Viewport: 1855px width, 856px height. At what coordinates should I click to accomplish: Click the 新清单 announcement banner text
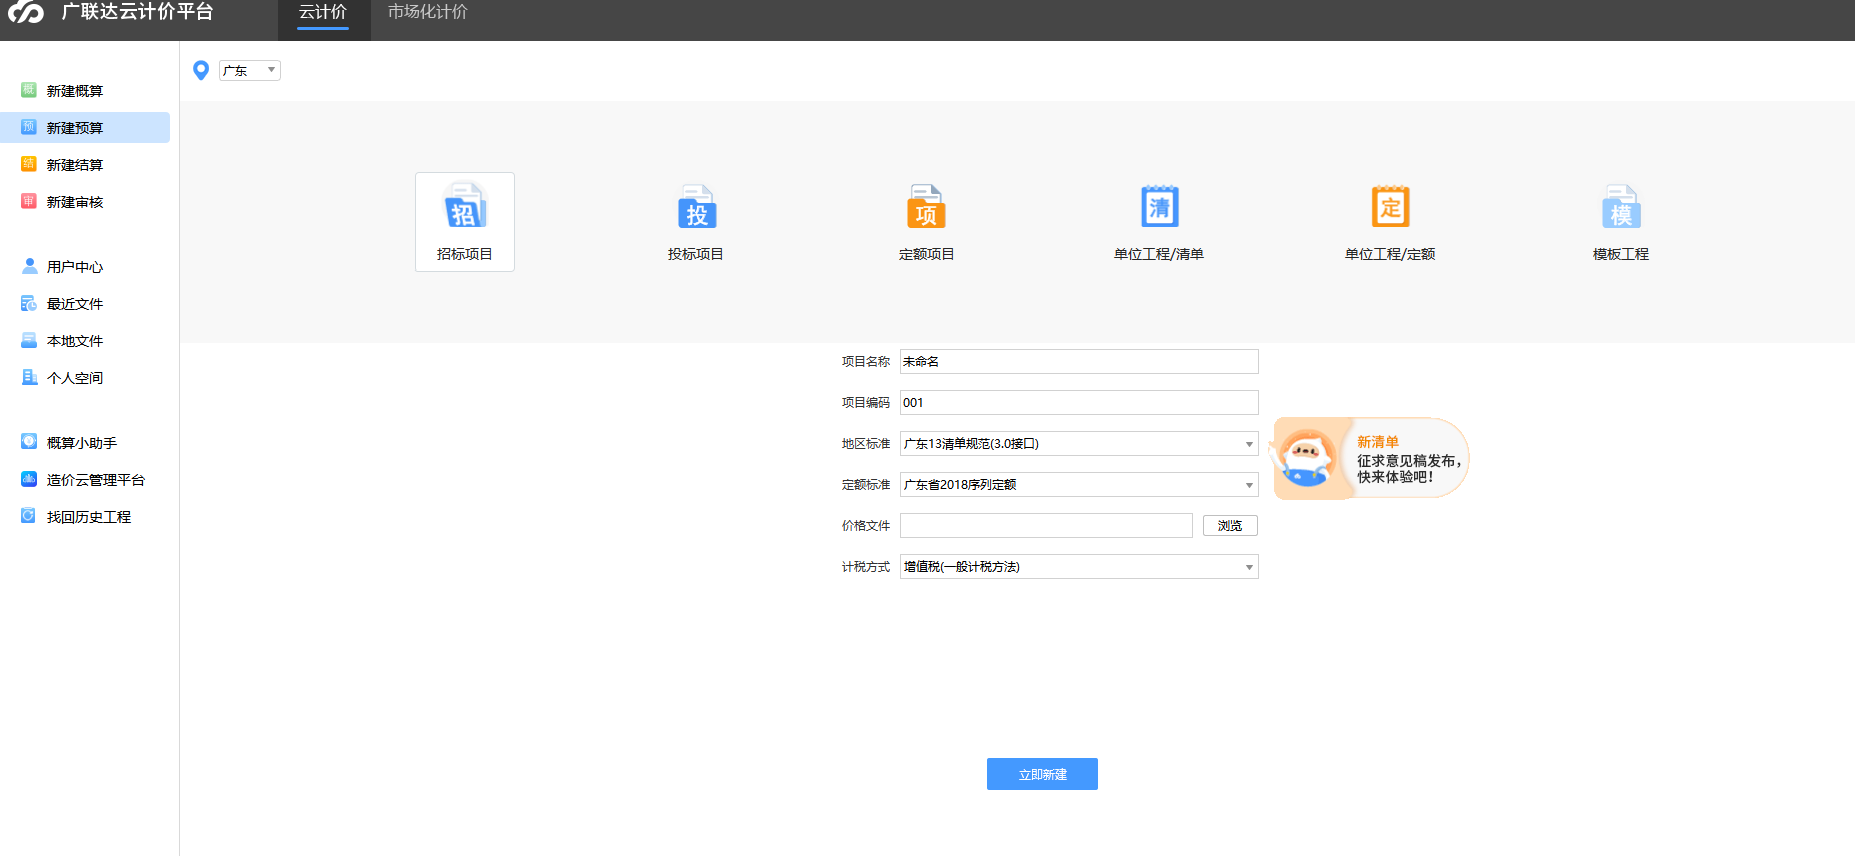pos(1408,460)
